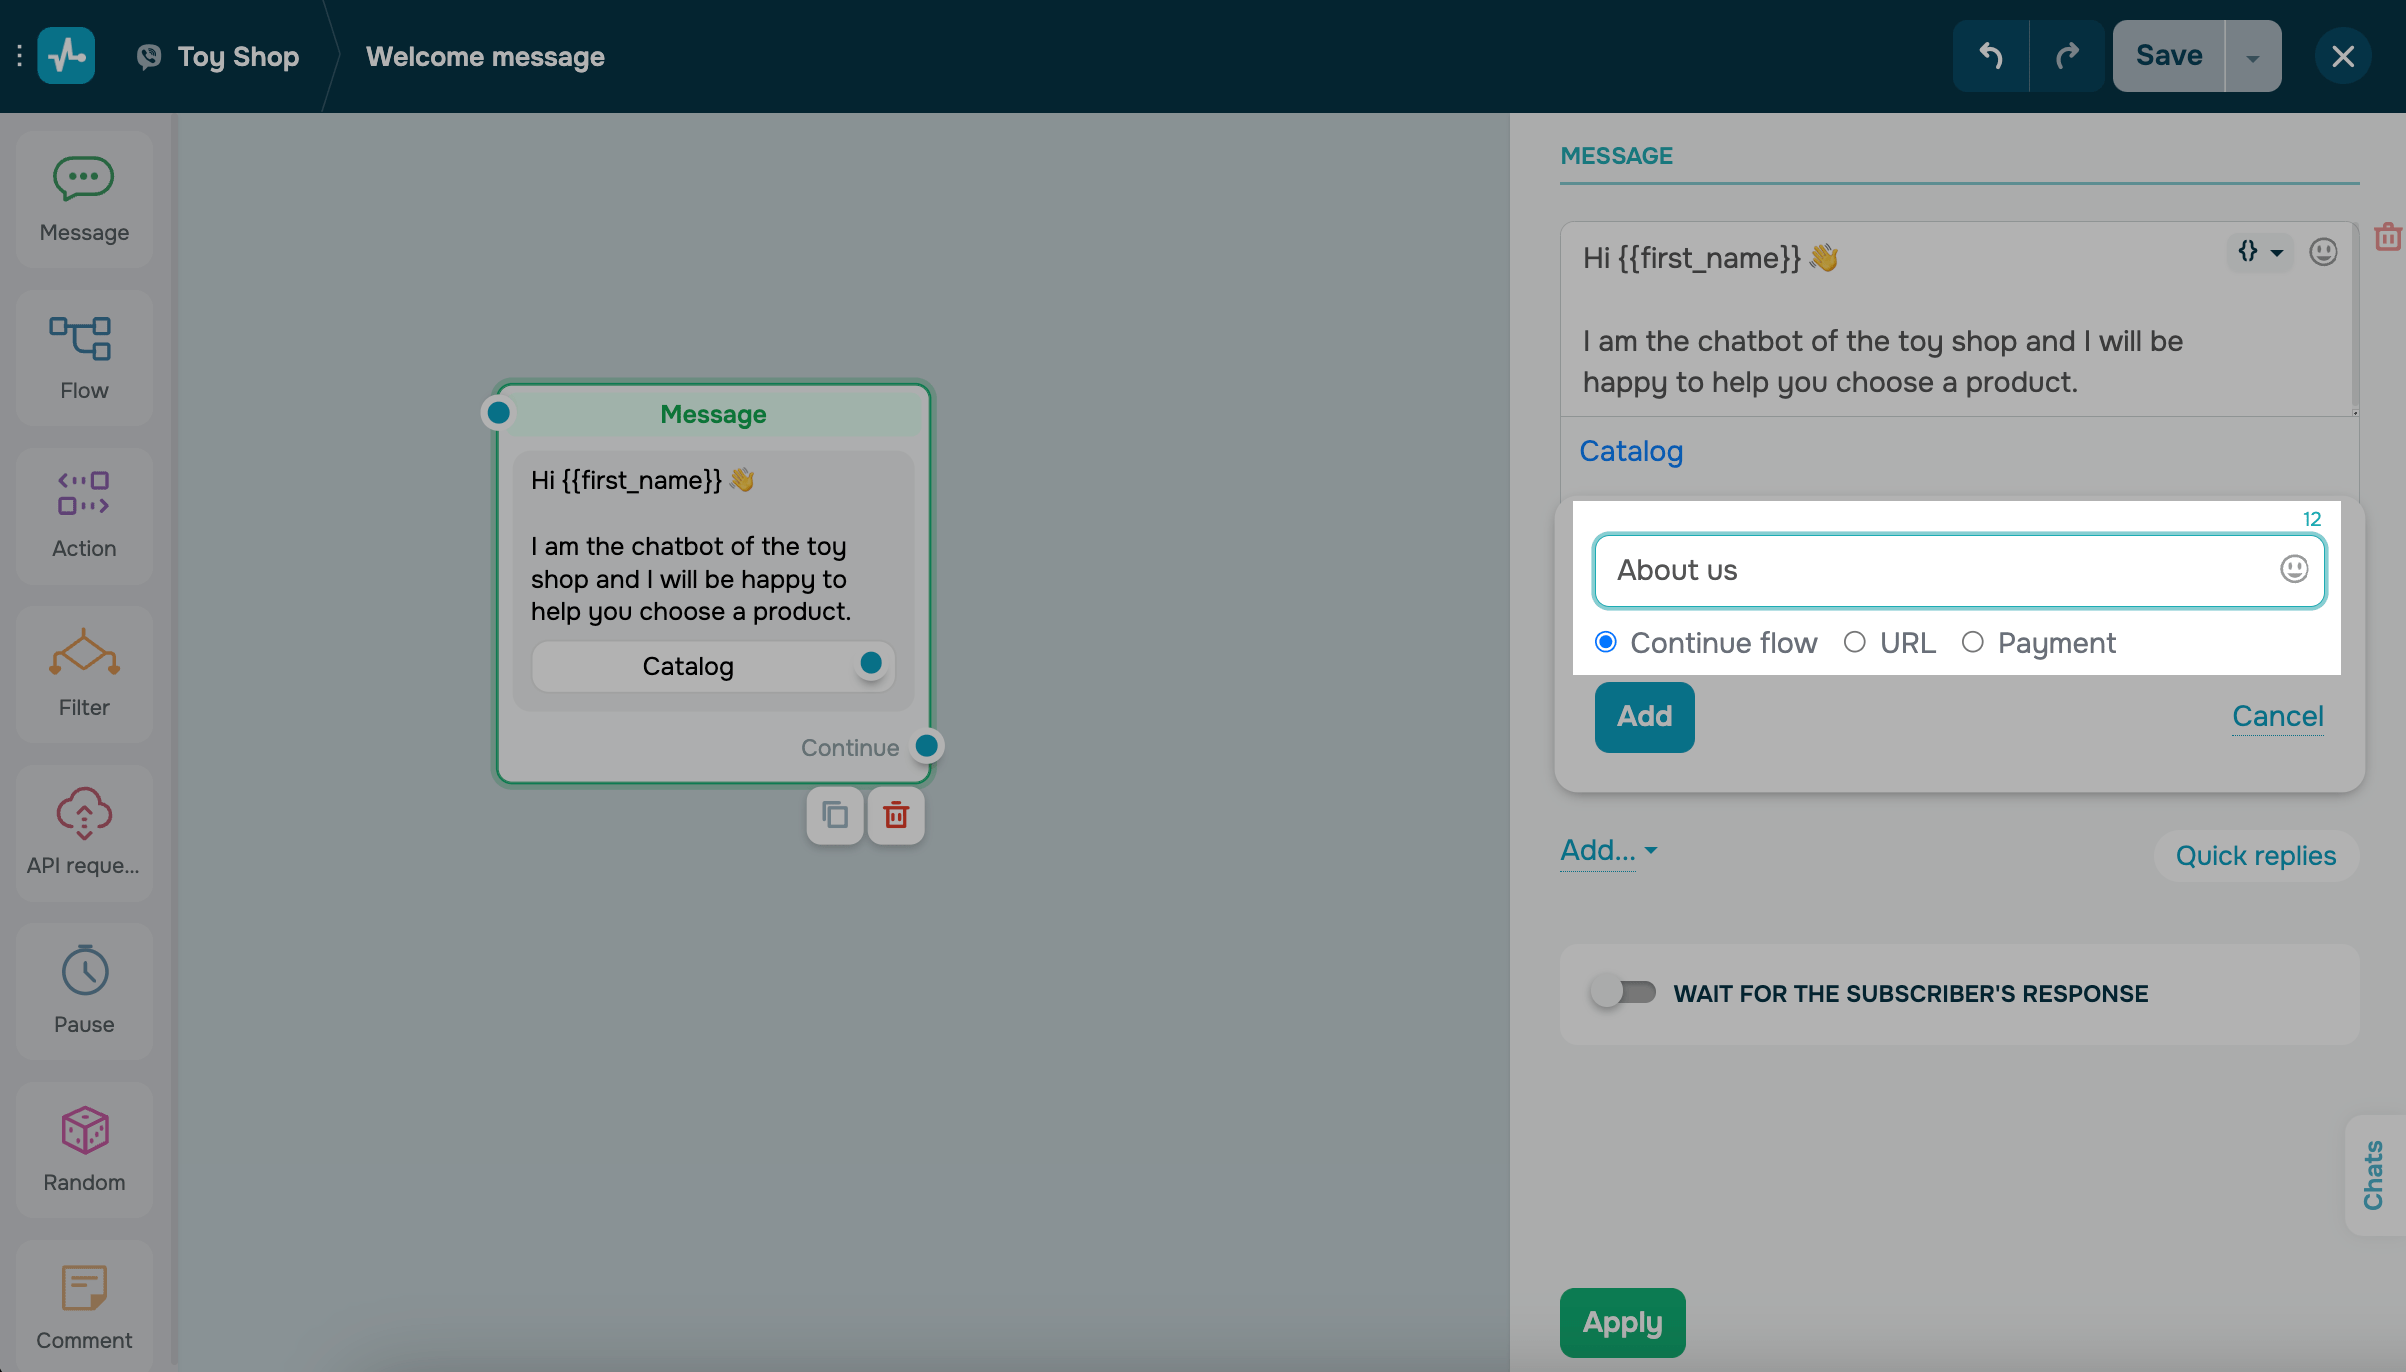Image resolution: width=2406 pixels, height=1372 pixels.
Task: Open the Save button dropdown arrow
Action: [2252, 57]
